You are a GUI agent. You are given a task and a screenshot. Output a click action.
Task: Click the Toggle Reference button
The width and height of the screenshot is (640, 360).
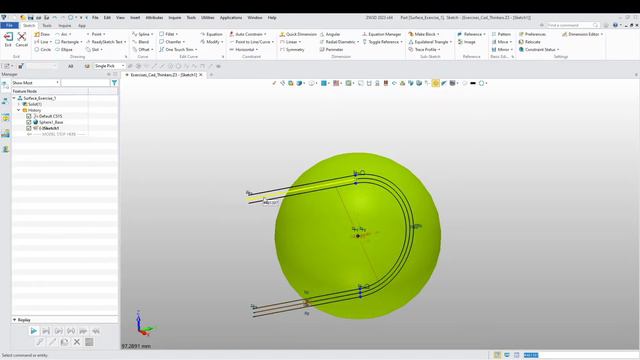tap(382, 42)
